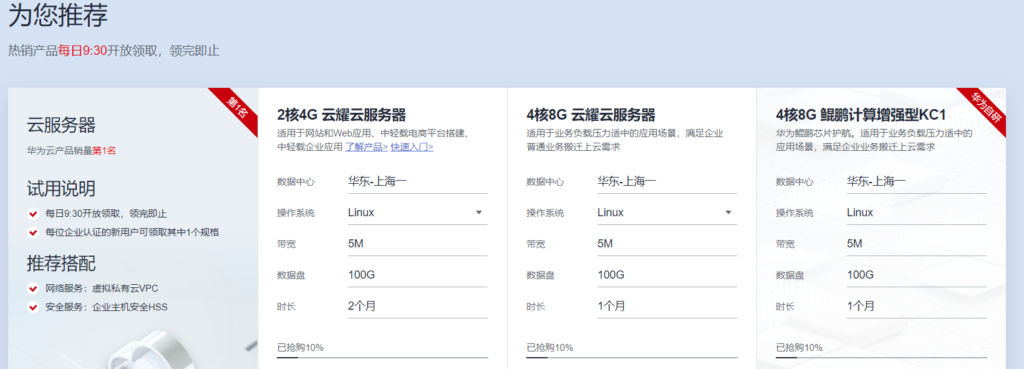Viewport: 1024px width, 369px height.
Task: Click the red 每日9:30 text in subtitle
Action: [82, 51]
